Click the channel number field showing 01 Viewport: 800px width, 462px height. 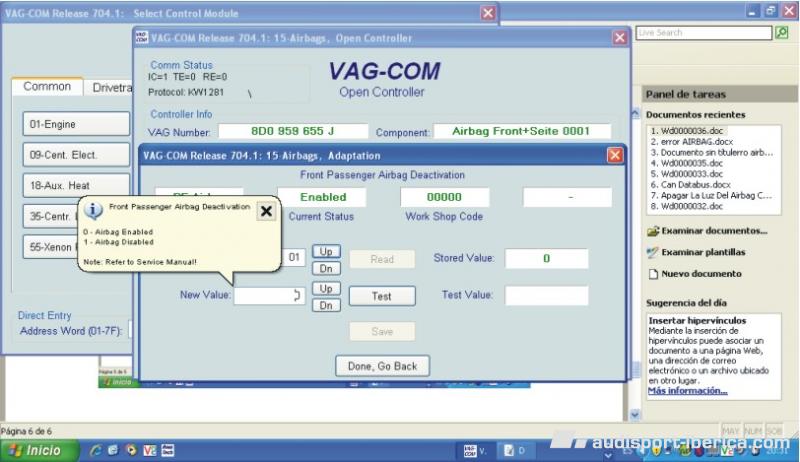pos(293,257)
